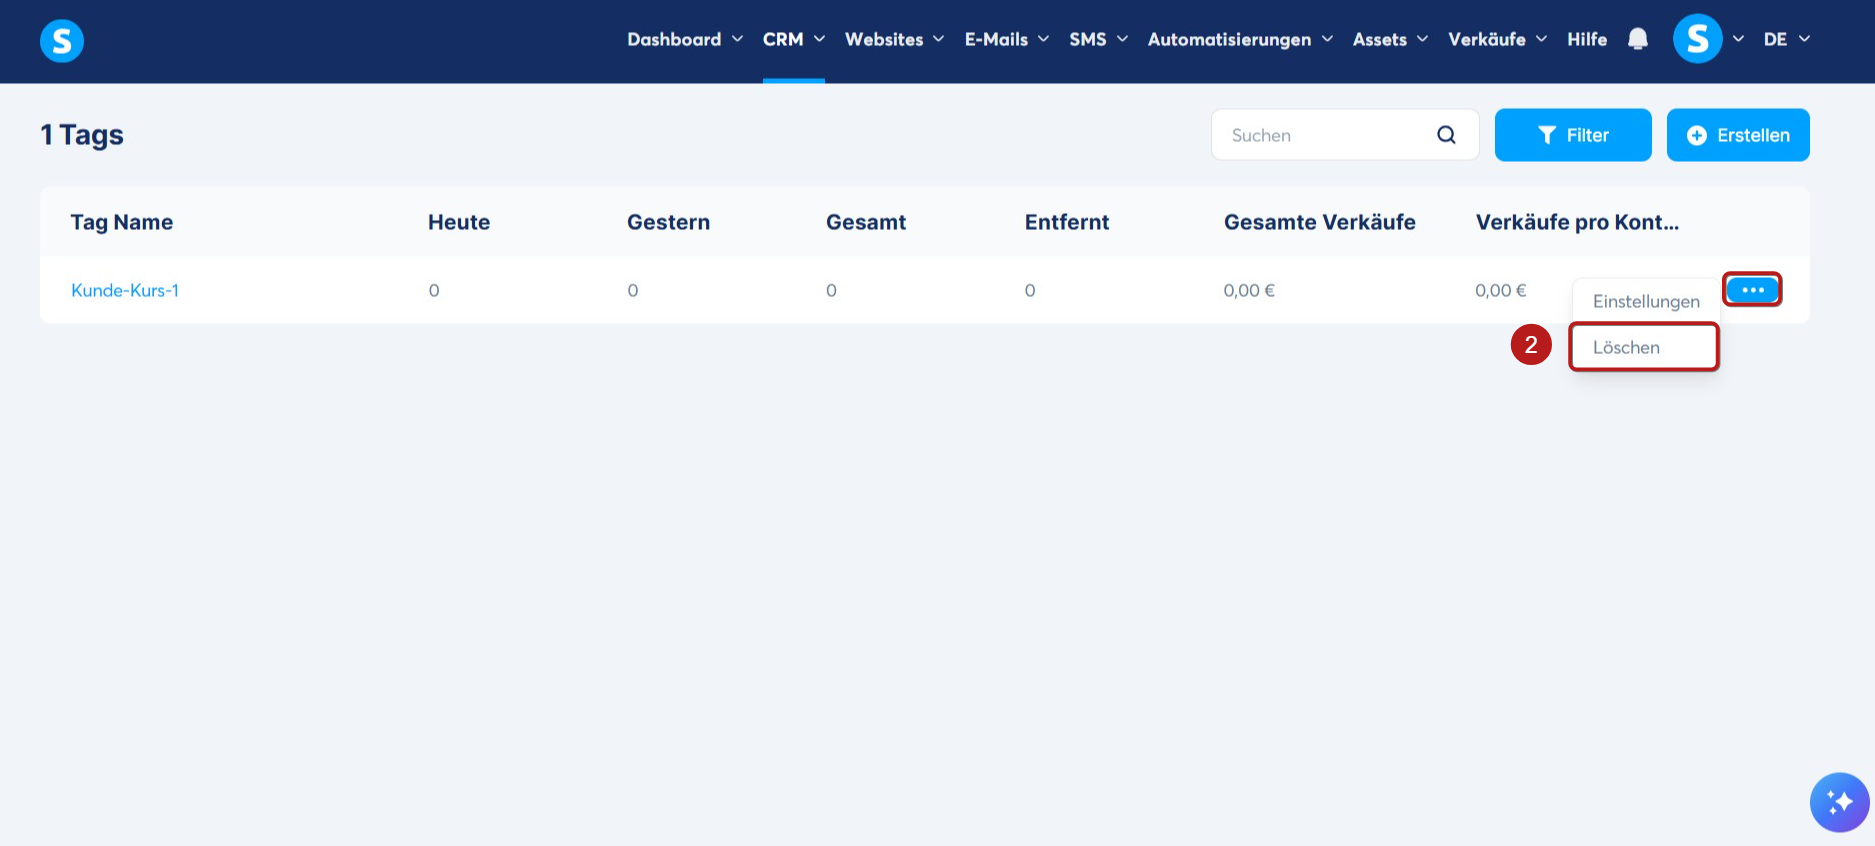
Task: Click the Gesamte Verkäufe column header
Action: (x=1320, y=222)
